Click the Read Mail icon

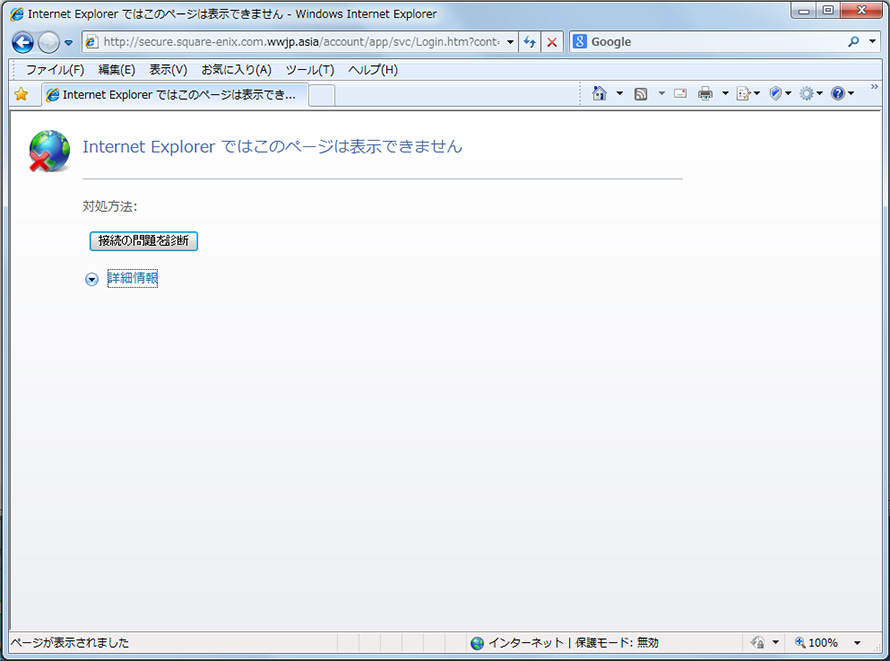[x=681, y=94]
